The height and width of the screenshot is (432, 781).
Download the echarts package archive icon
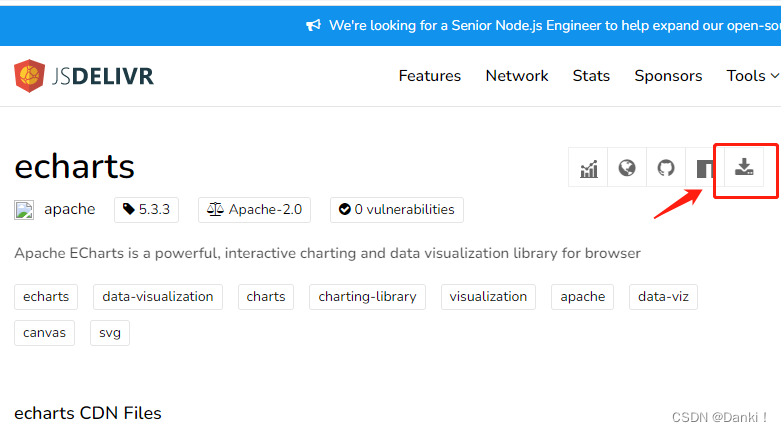coord(744,168)
